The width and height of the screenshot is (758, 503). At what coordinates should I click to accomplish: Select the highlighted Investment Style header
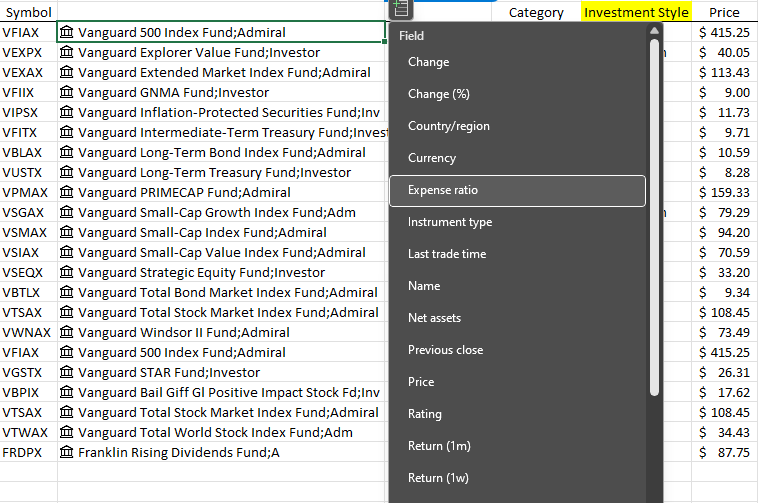click(x=636, y=12)
